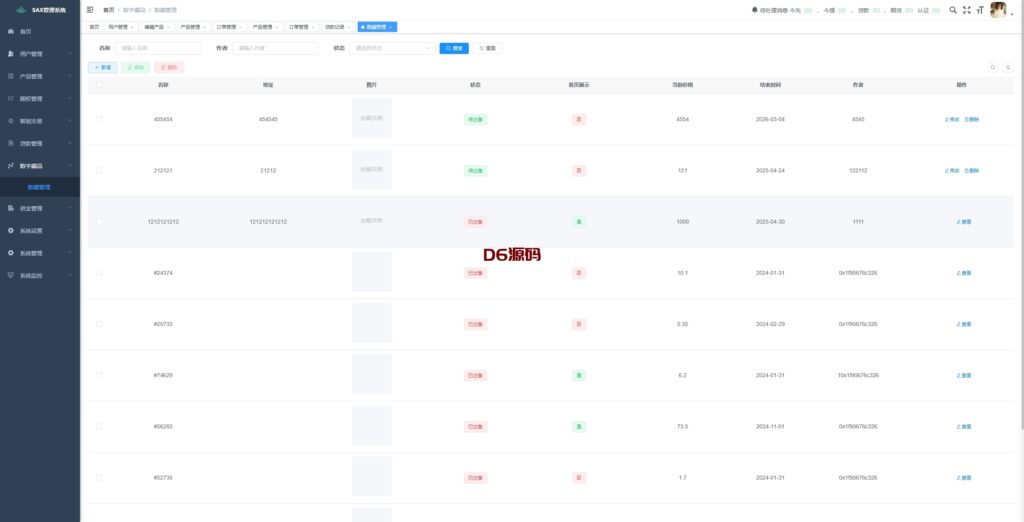Image resolution: width=1024 pixels, height=522 pixels.
Task: Expand 产品管理 chevron in sidebar
Action: [69, 76]
